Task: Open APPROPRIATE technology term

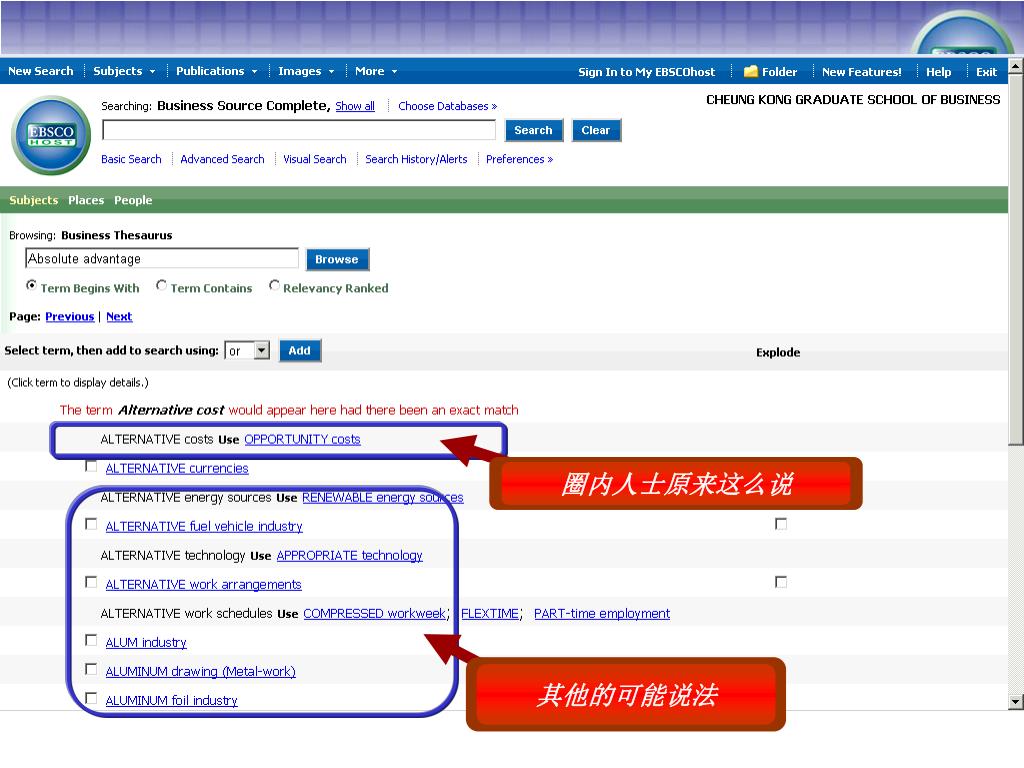Action: [x=349, y=555]
